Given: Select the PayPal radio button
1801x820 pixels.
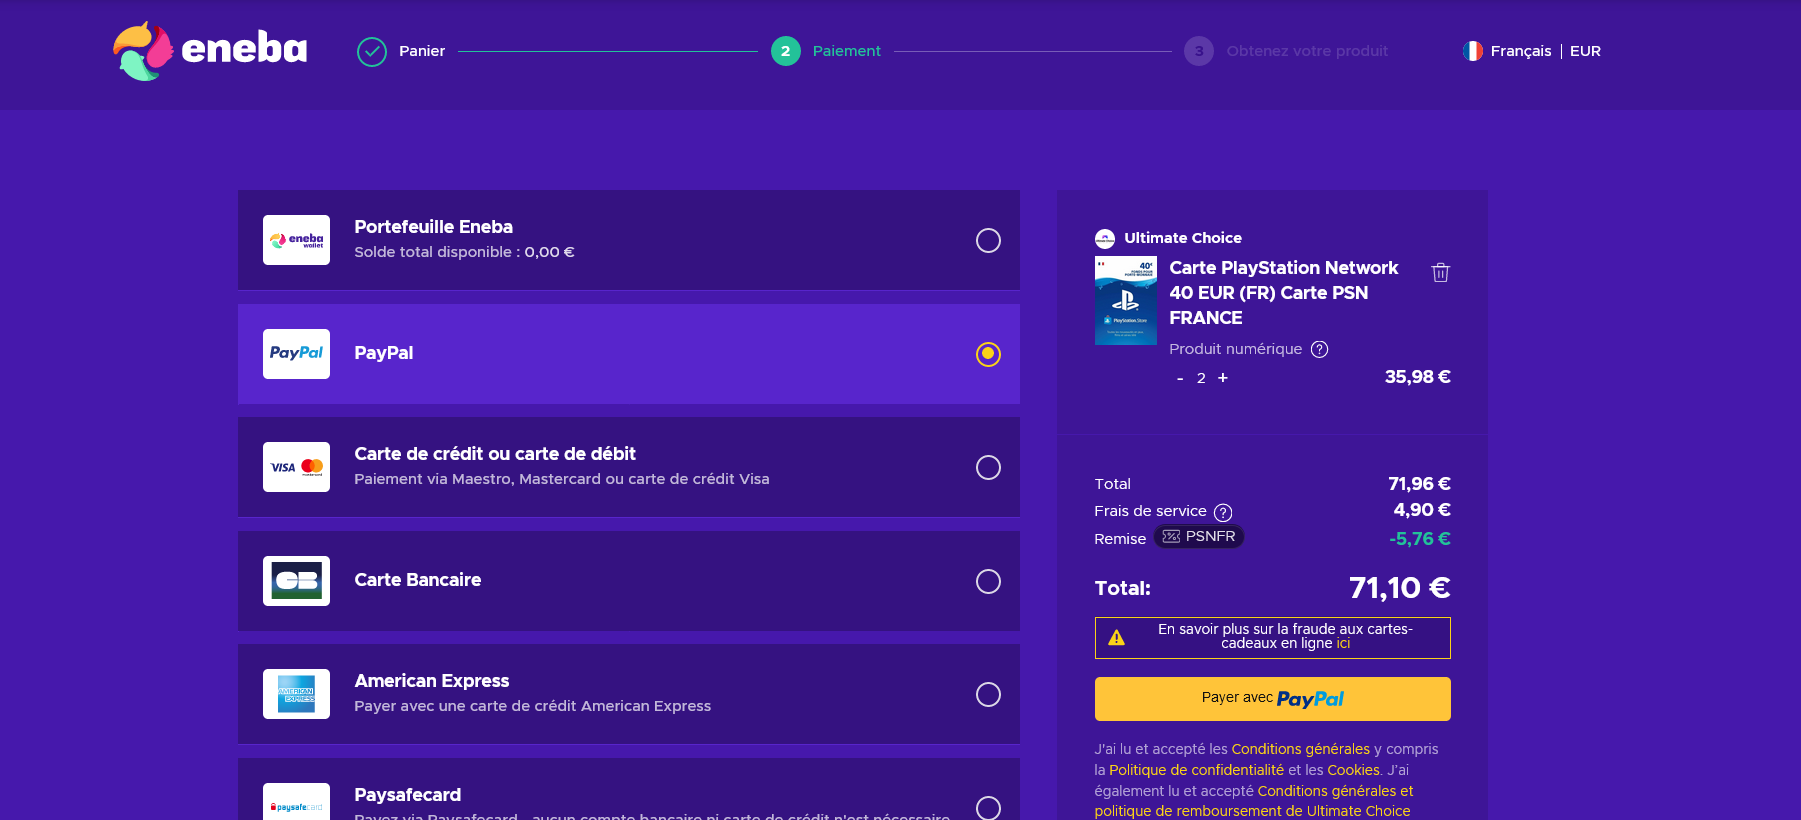Looking at the screenshot, I should click(x=988, y=354).
